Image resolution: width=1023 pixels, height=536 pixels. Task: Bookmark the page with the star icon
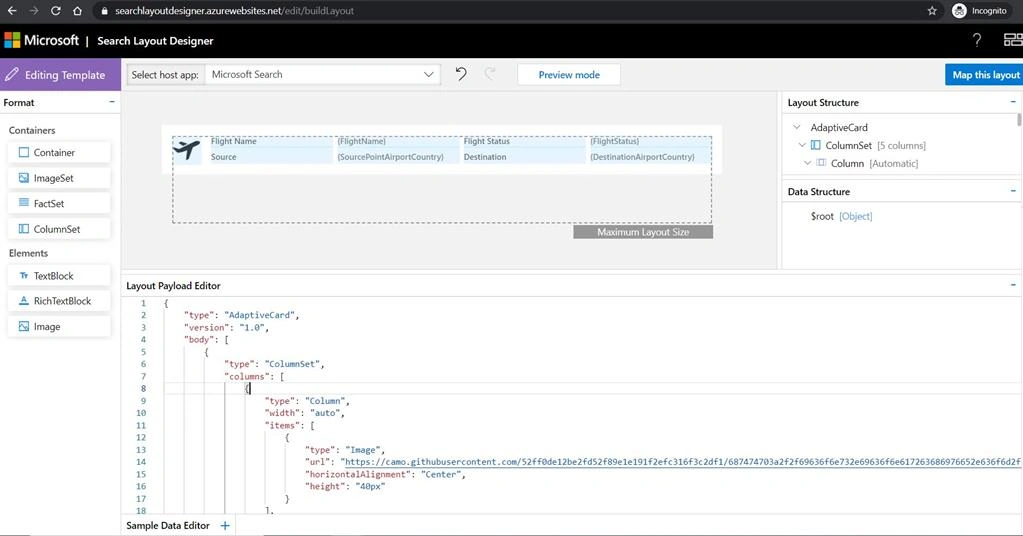932,11
